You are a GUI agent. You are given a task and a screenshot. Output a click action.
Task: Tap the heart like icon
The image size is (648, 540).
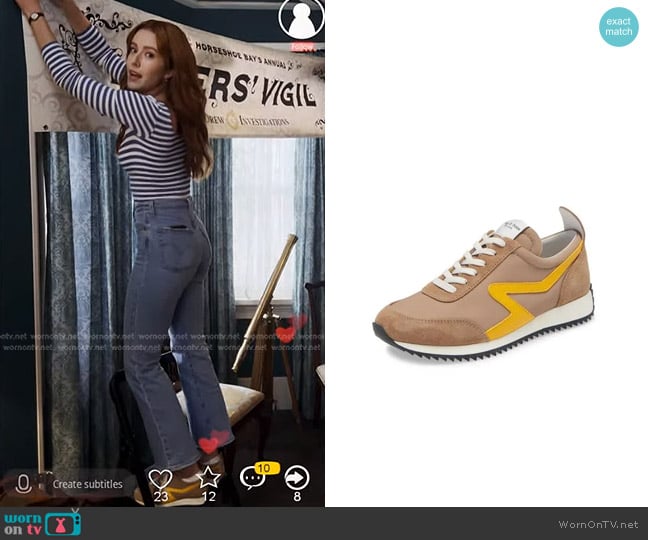(x=160, y=479)
